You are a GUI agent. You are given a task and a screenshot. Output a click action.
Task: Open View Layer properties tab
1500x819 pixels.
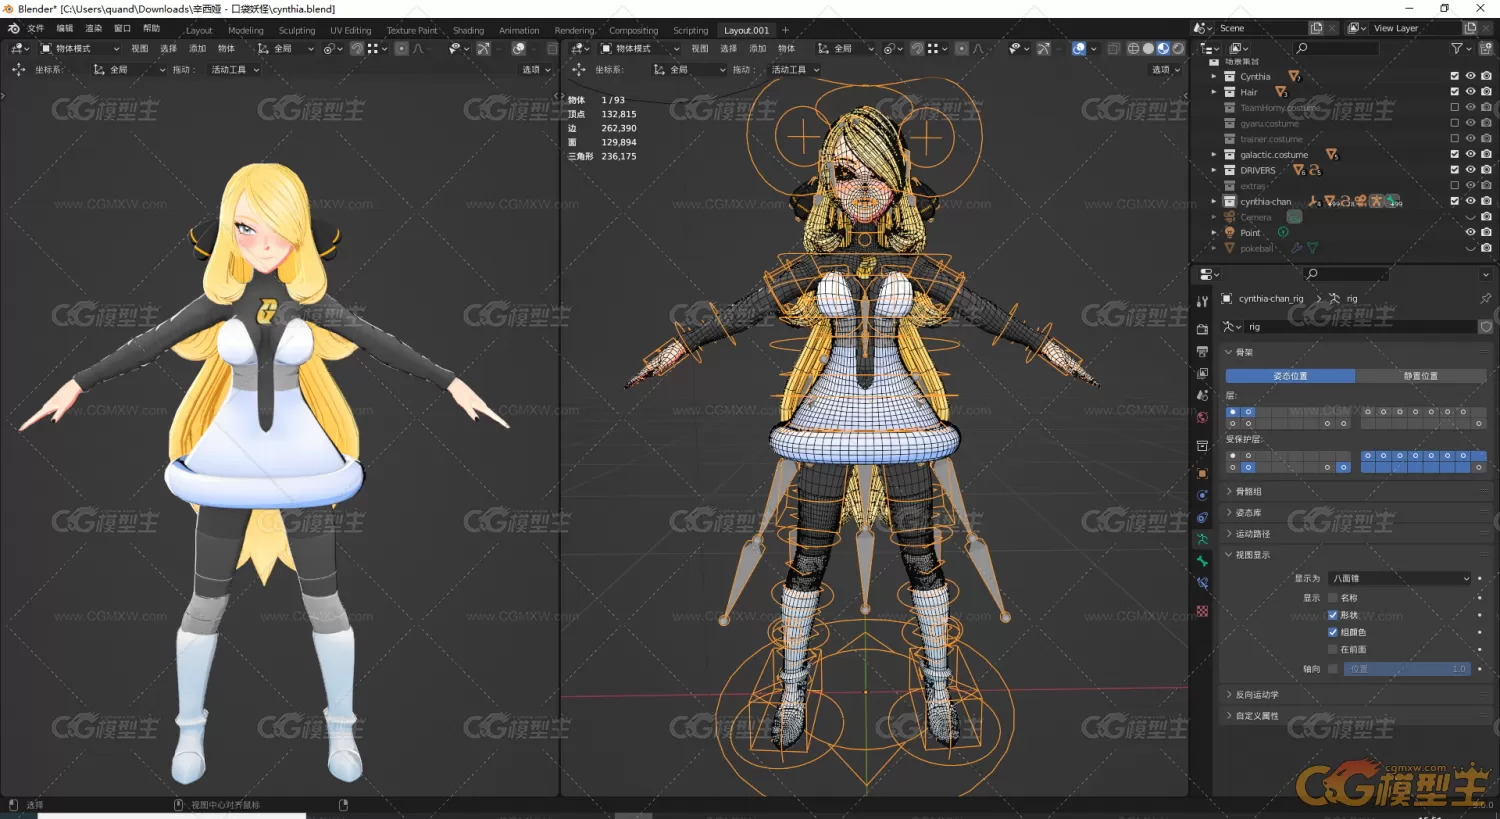1202,373
